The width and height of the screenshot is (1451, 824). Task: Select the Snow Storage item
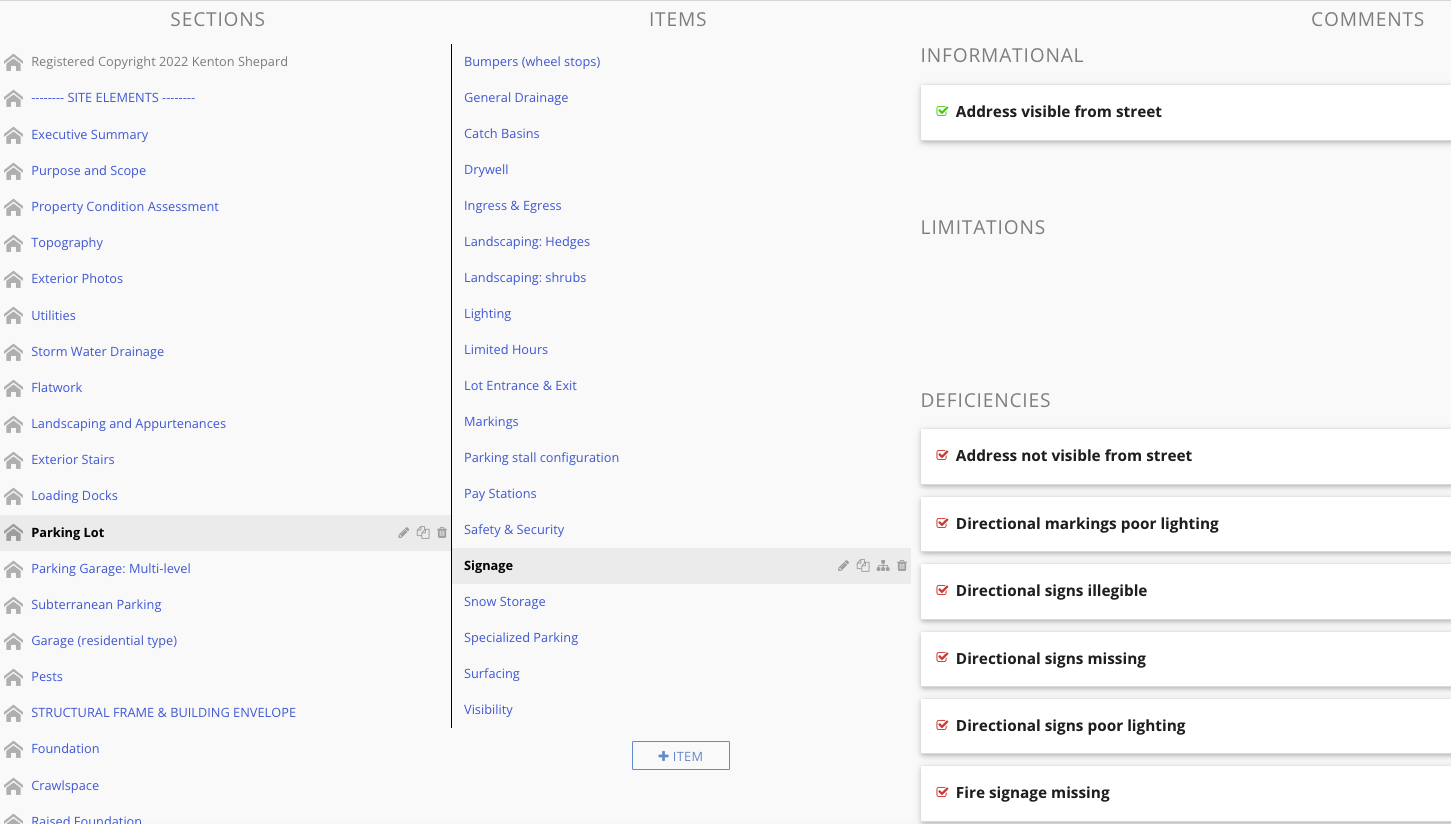click(505, 602)
